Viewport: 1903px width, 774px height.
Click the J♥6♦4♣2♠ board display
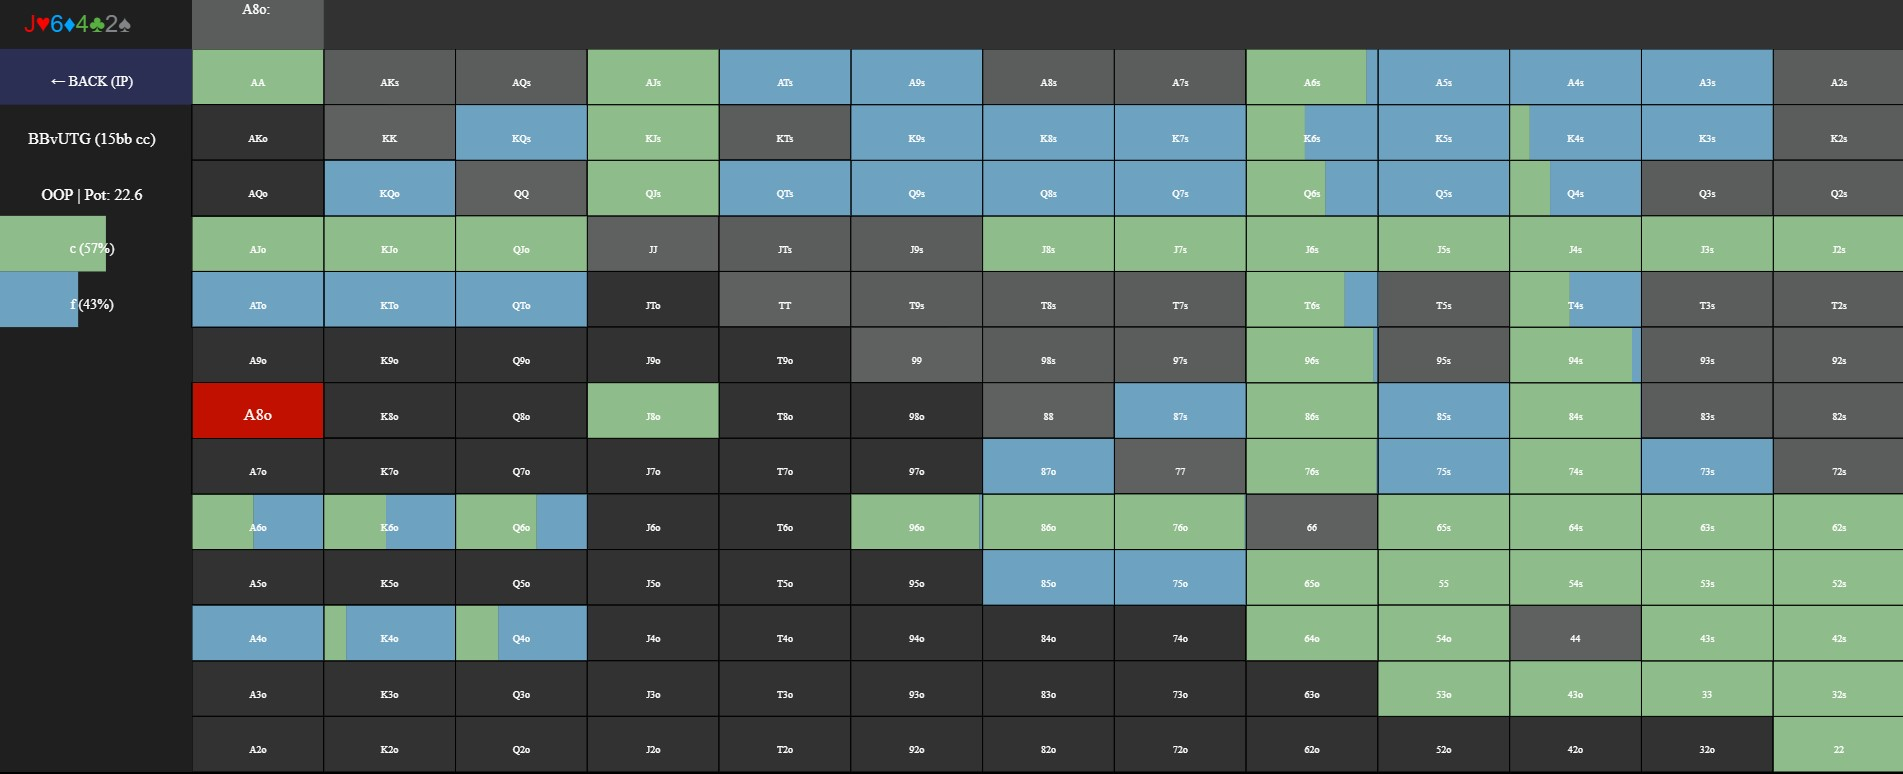pos(78,24)
